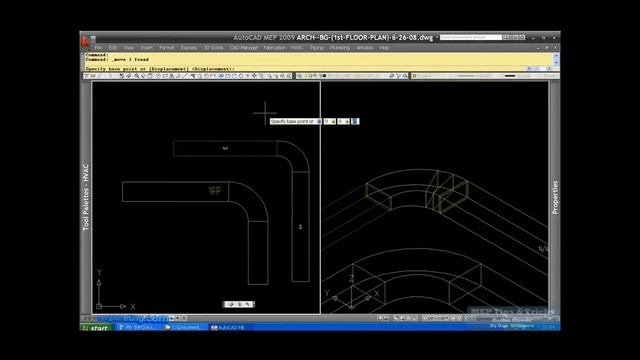
Task: Open the Window menu
Action: click(364, 48)
